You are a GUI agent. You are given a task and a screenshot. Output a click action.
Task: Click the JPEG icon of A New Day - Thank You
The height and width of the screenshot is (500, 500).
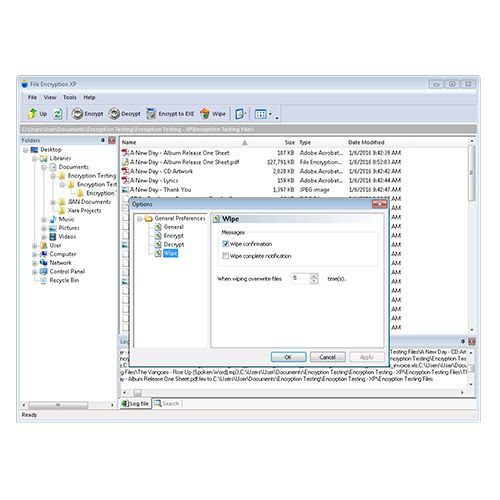125,190
